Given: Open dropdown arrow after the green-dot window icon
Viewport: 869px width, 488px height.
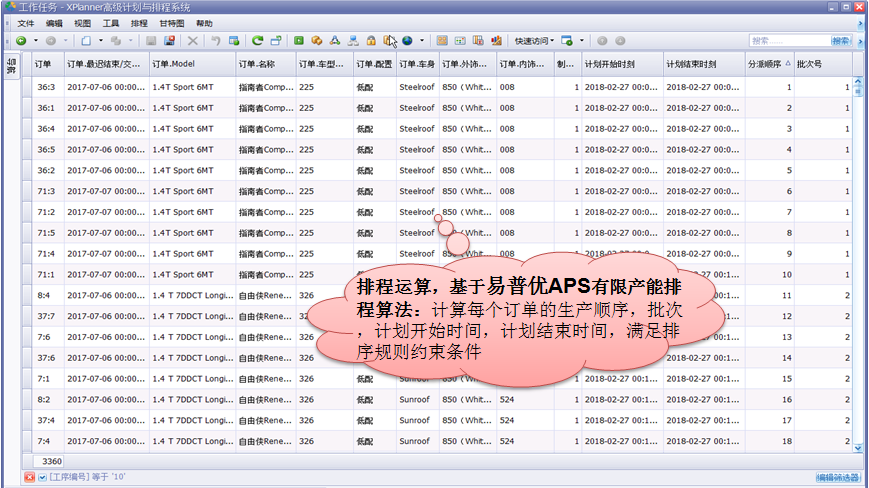Looking at the screenshot, I should click(x=581, y=41).
